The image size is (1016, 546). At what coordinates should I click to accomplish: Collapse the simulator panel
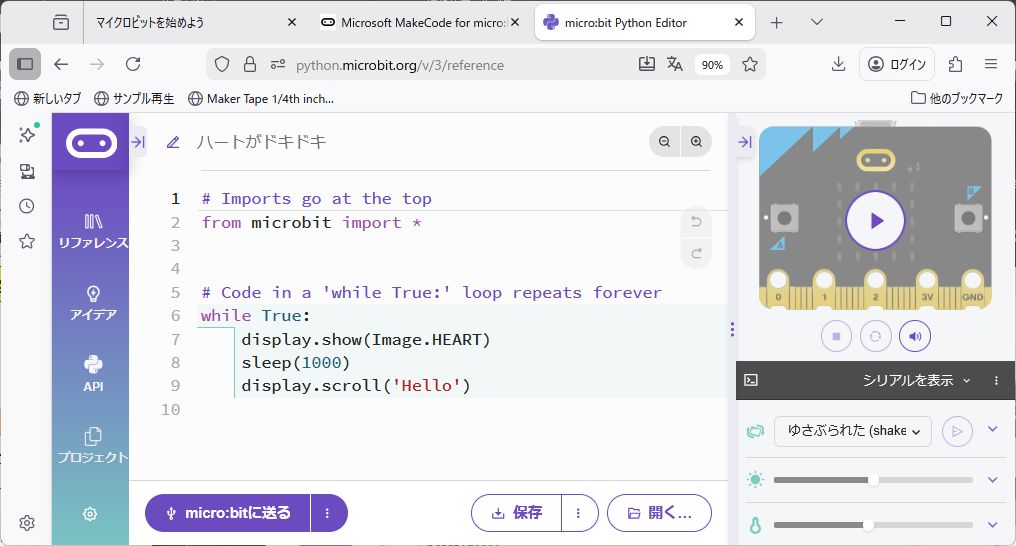745,143
